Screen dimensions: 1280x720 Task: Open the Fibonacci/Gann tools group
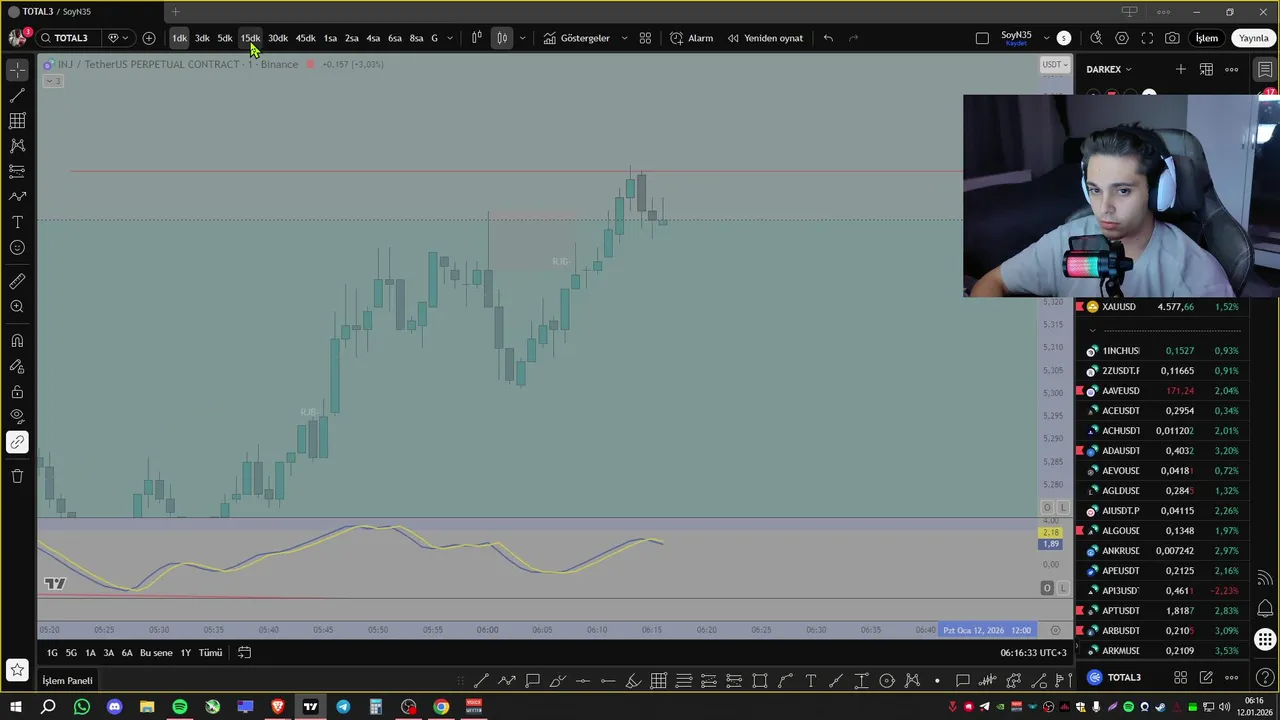point(17,120)
